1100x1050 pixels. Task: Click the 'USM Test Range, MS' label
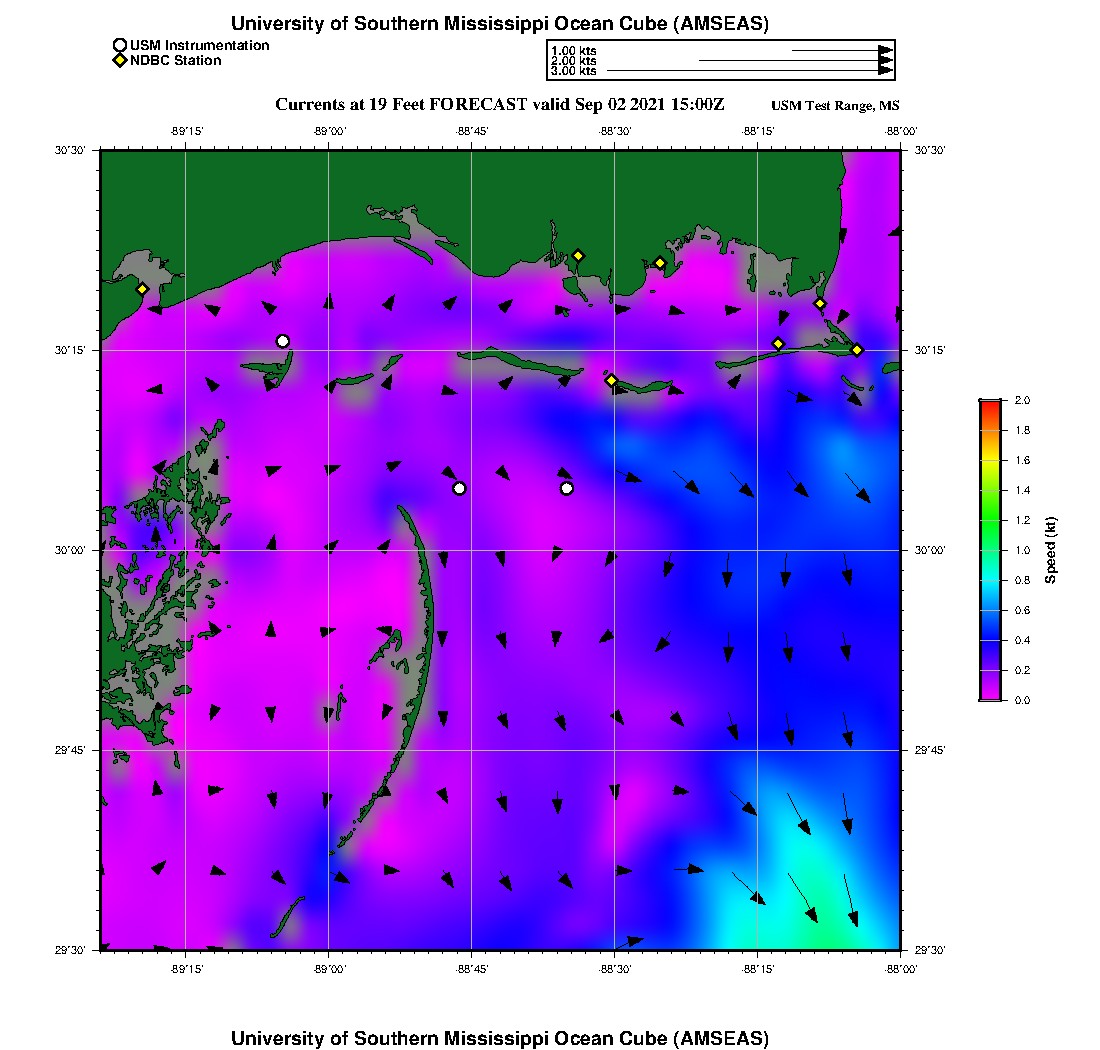[x=835, y=106]
